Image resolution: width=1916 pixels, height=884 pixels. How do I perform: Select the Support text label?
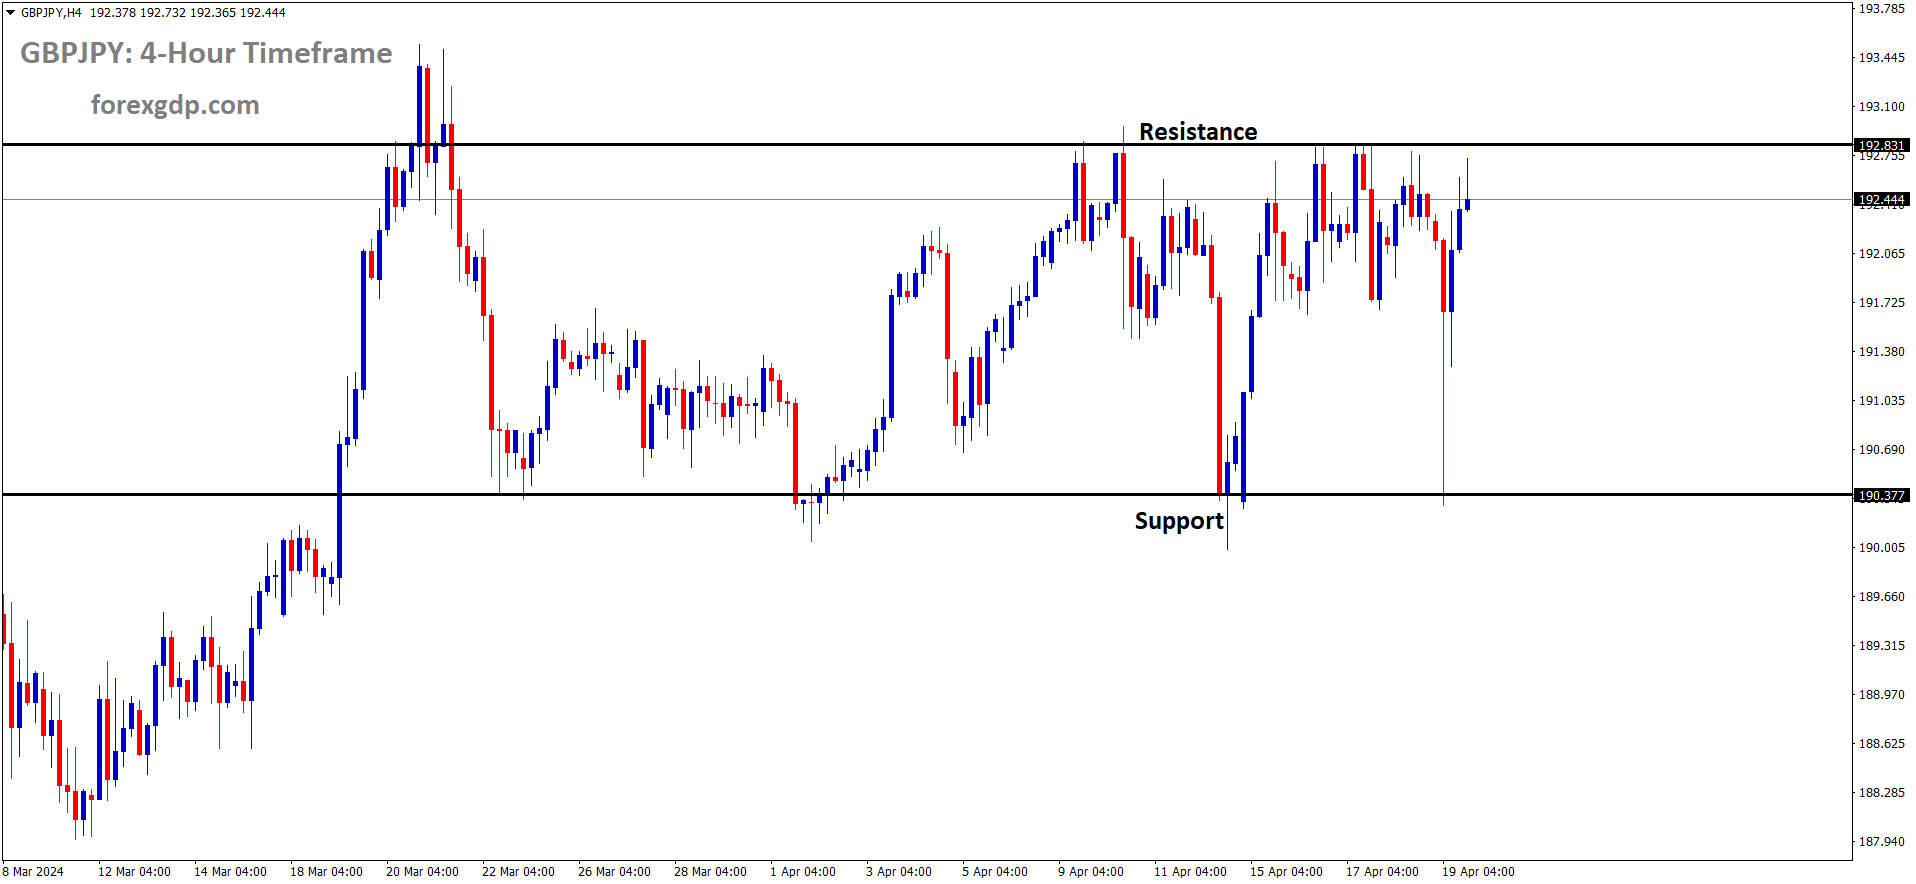1179,521
